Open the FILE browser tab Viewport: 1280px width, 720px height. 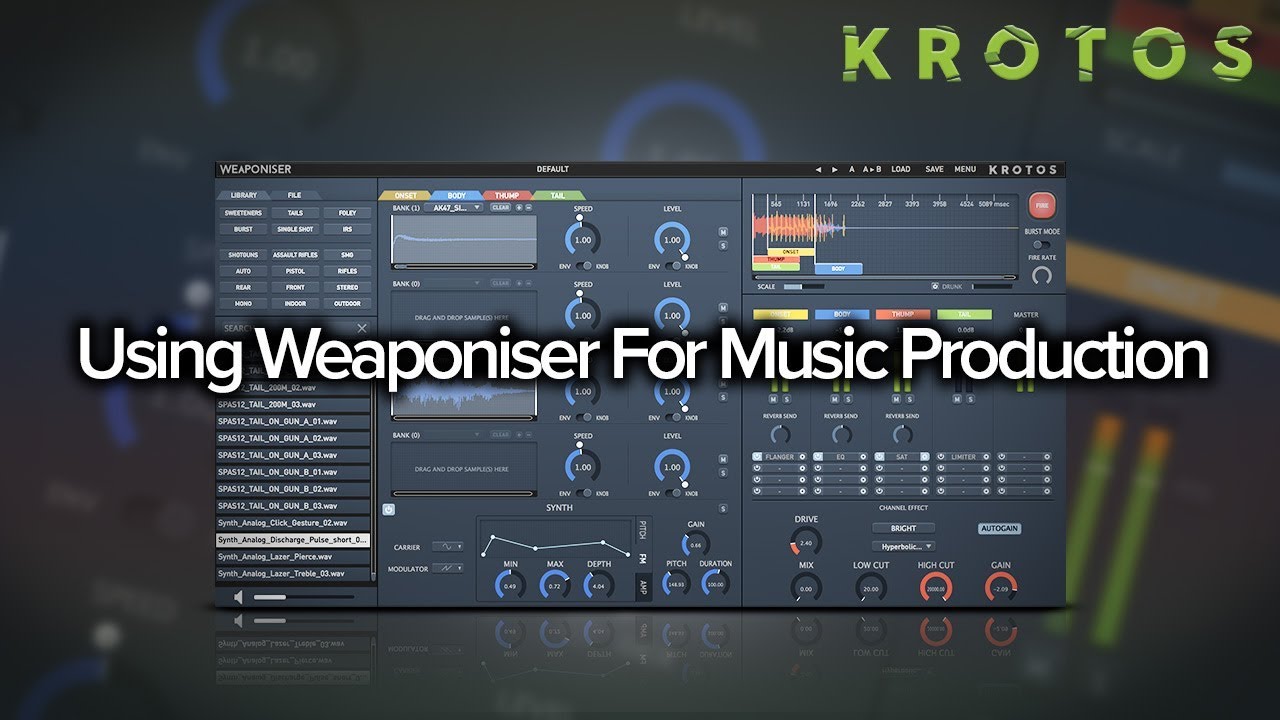pos(295,195)
